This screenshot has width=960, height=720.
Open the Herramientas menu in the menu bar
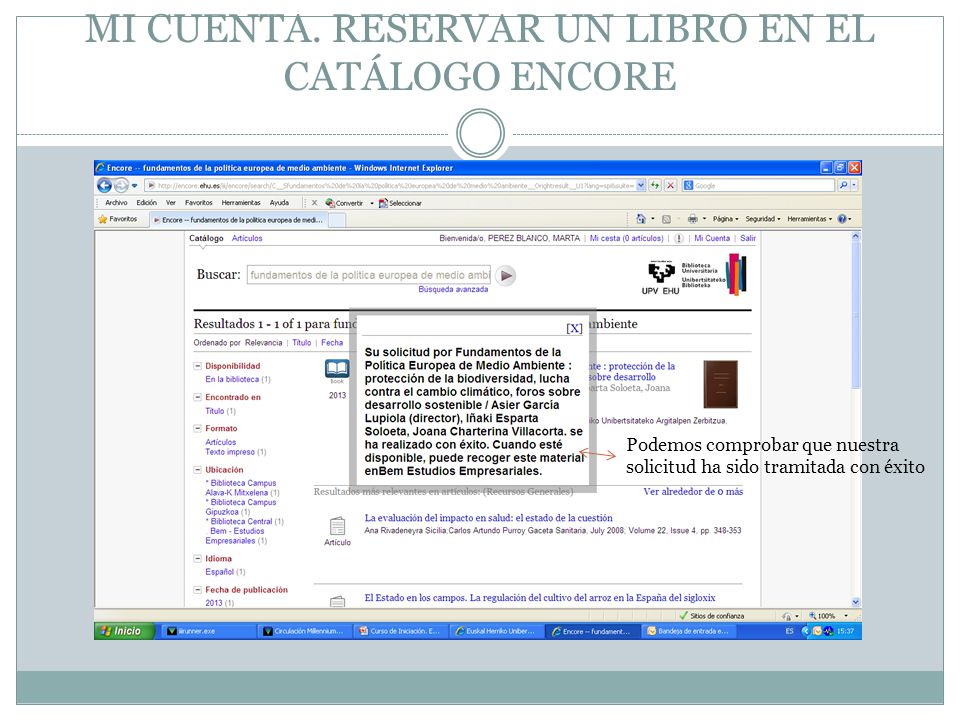tap(241, 203)
